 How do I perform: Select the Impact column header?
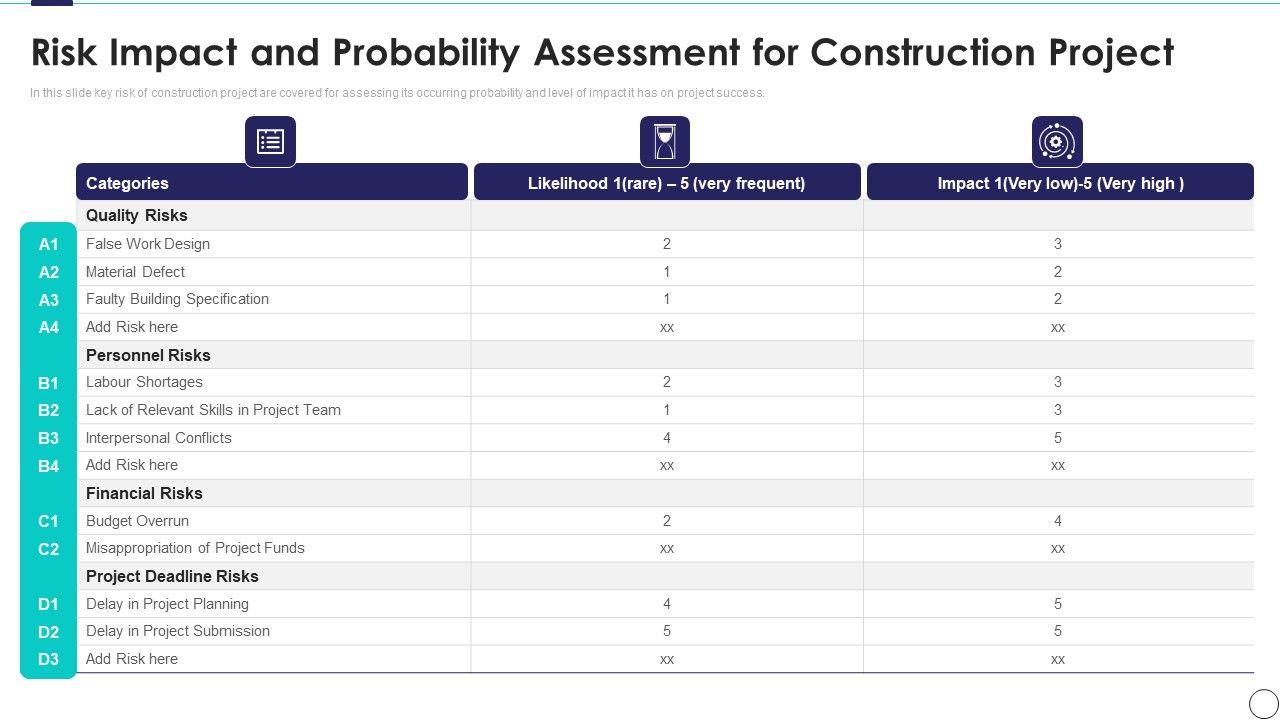(x=1060, y=183)
